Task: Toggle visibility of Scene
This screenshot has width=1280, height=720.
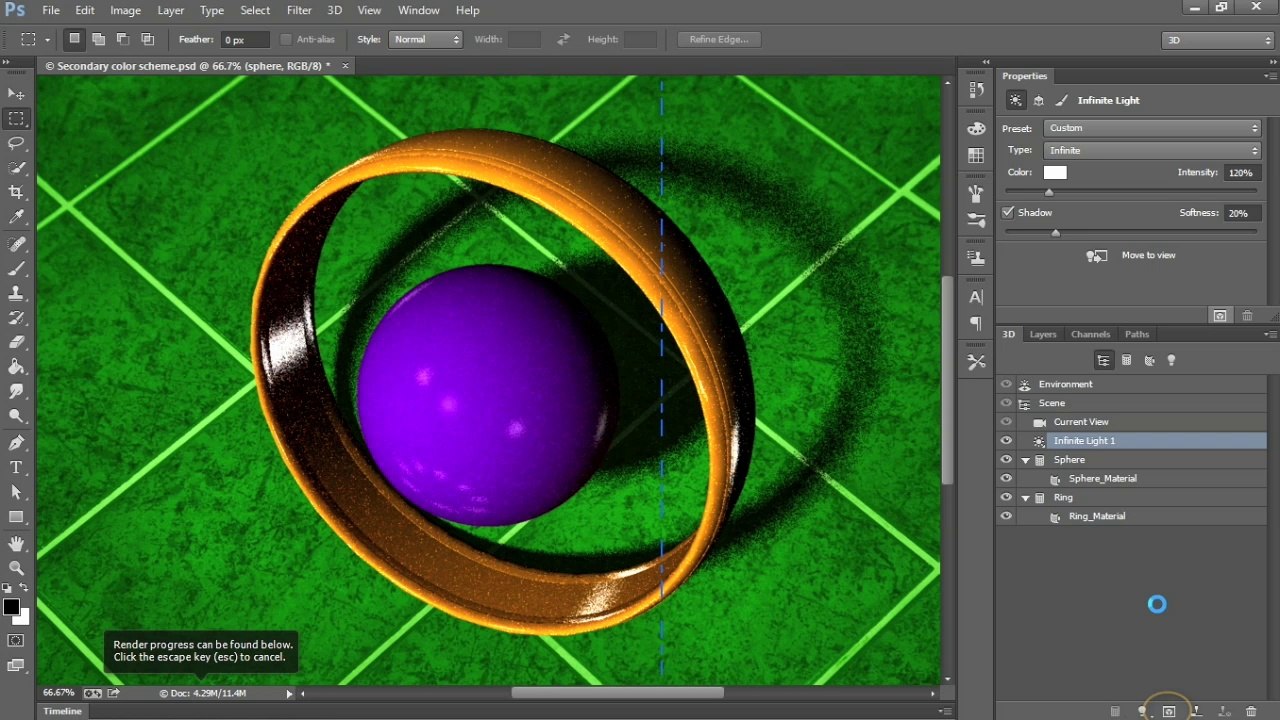Action: click(1006, 403)
